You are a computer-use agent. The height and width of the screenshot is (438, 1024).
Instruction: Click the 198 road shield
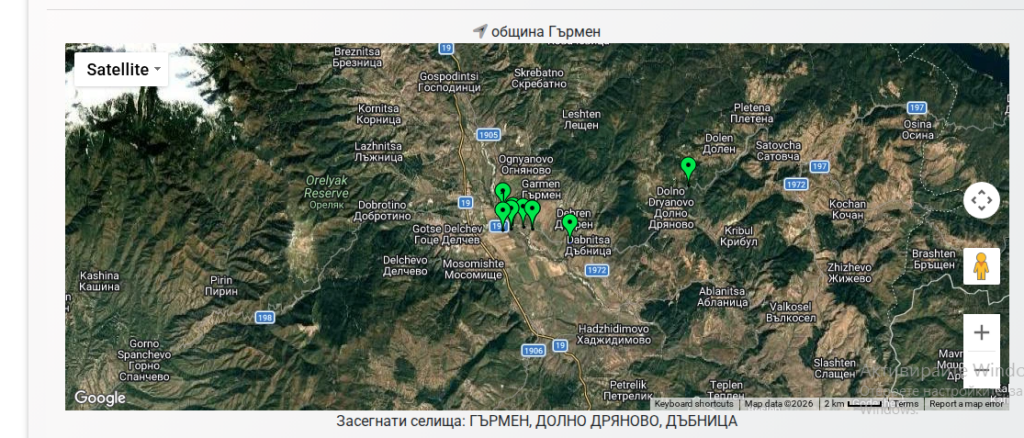(264, 317)
